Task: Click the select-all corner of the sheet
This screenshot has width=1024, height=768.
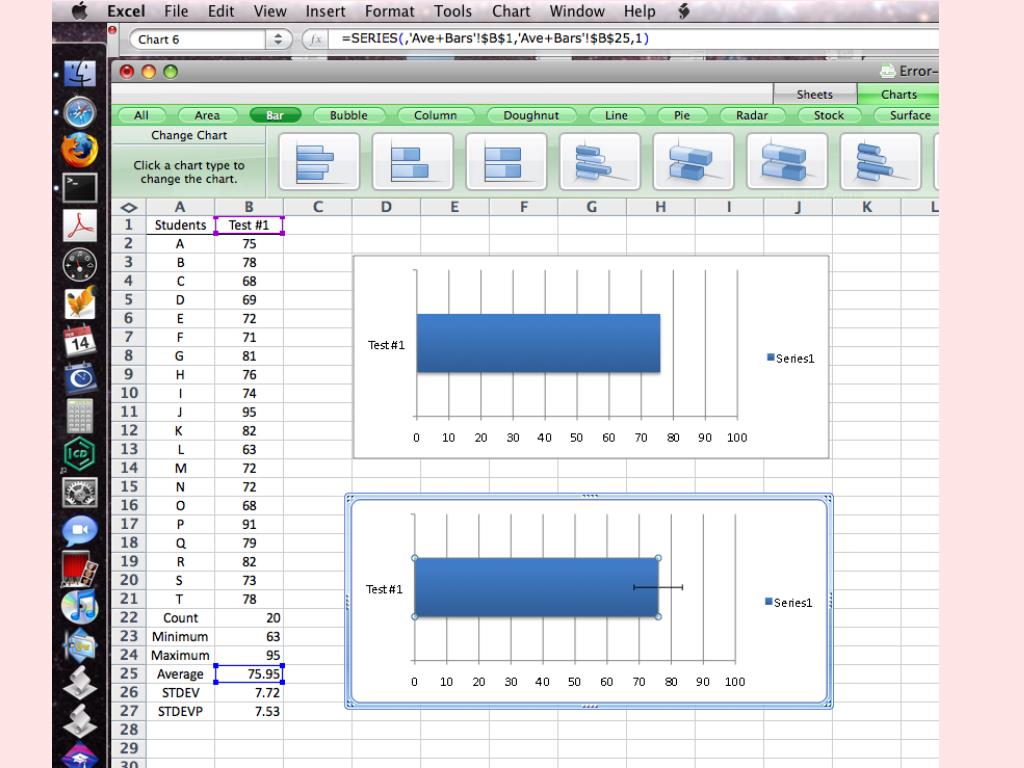Action: [129, 207]
